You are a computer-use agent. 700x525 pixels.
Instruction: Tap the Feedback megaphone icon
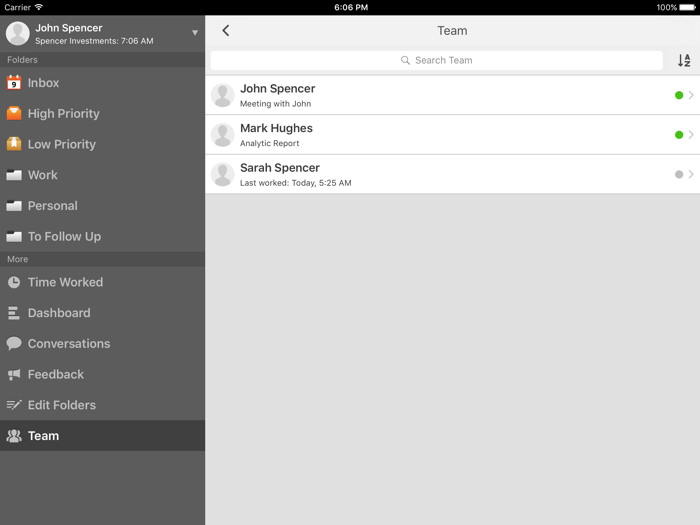(x=14, y=374)
